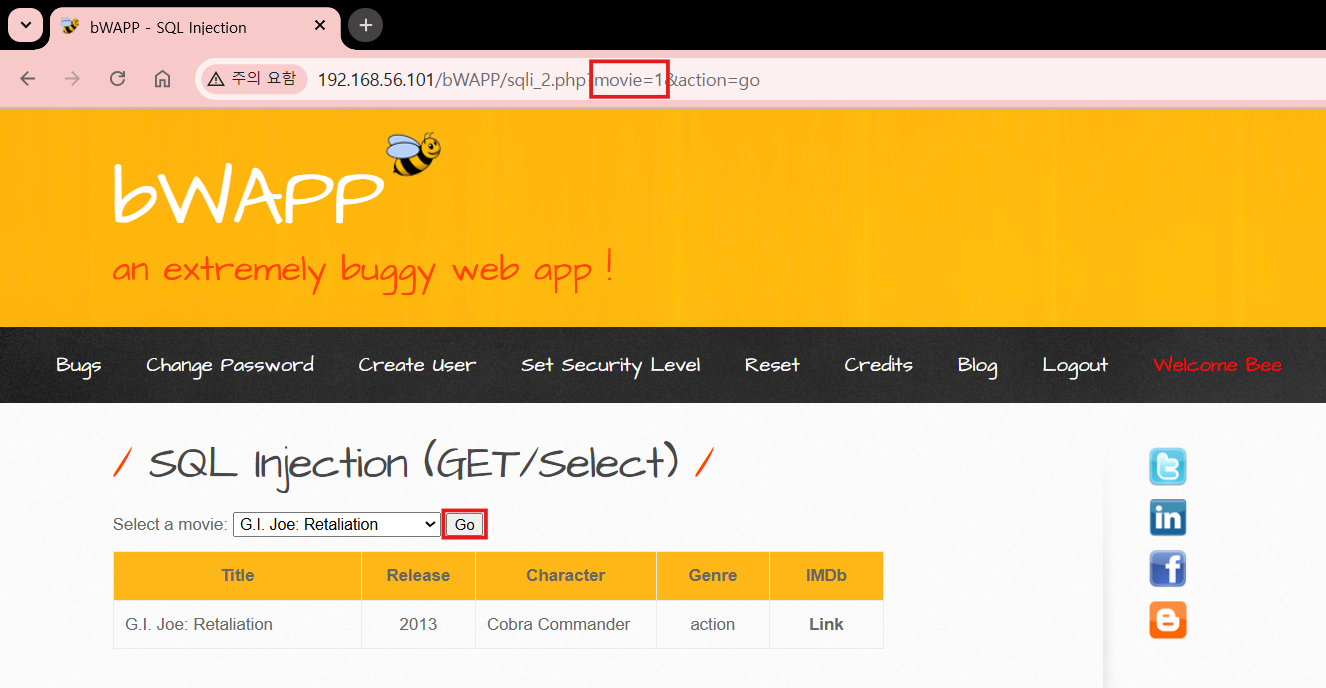Click the browser forward arrow
This screenshot has width=1326, height=688.
click(x=72, y=79)
